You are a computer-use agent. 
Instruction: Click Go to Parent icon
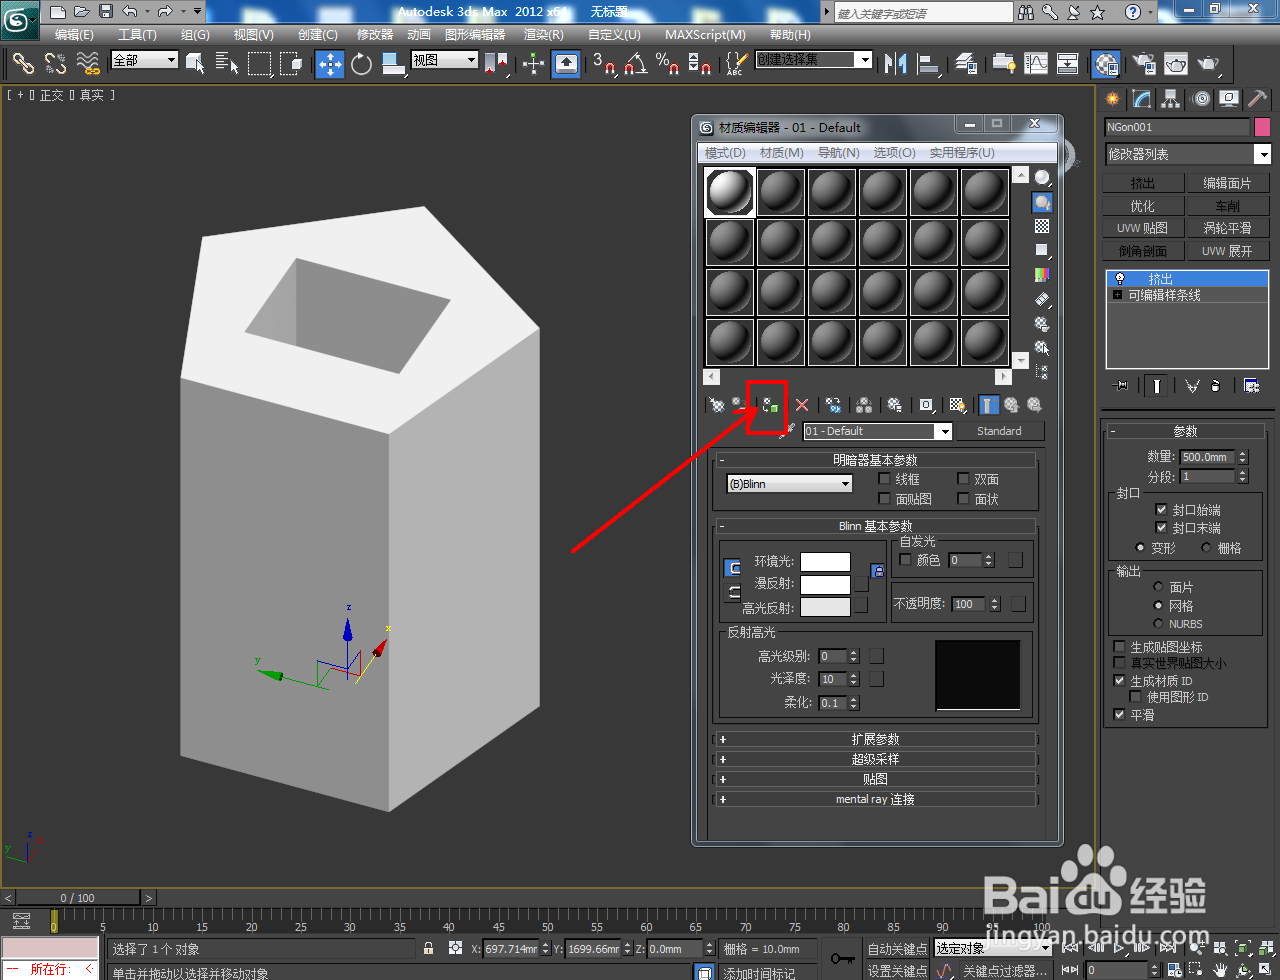click(x=1011, y=405)
